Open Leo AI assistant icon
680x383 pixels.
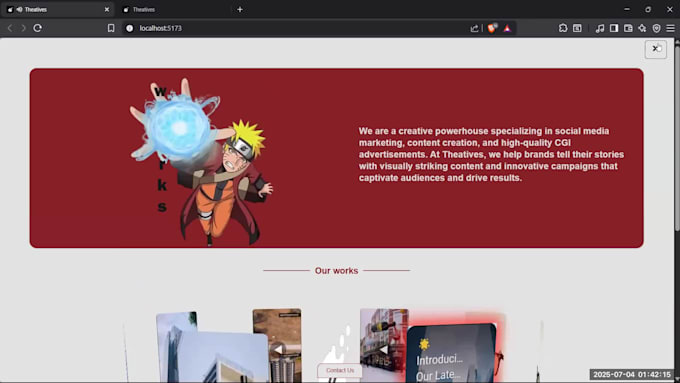point(642,28)
